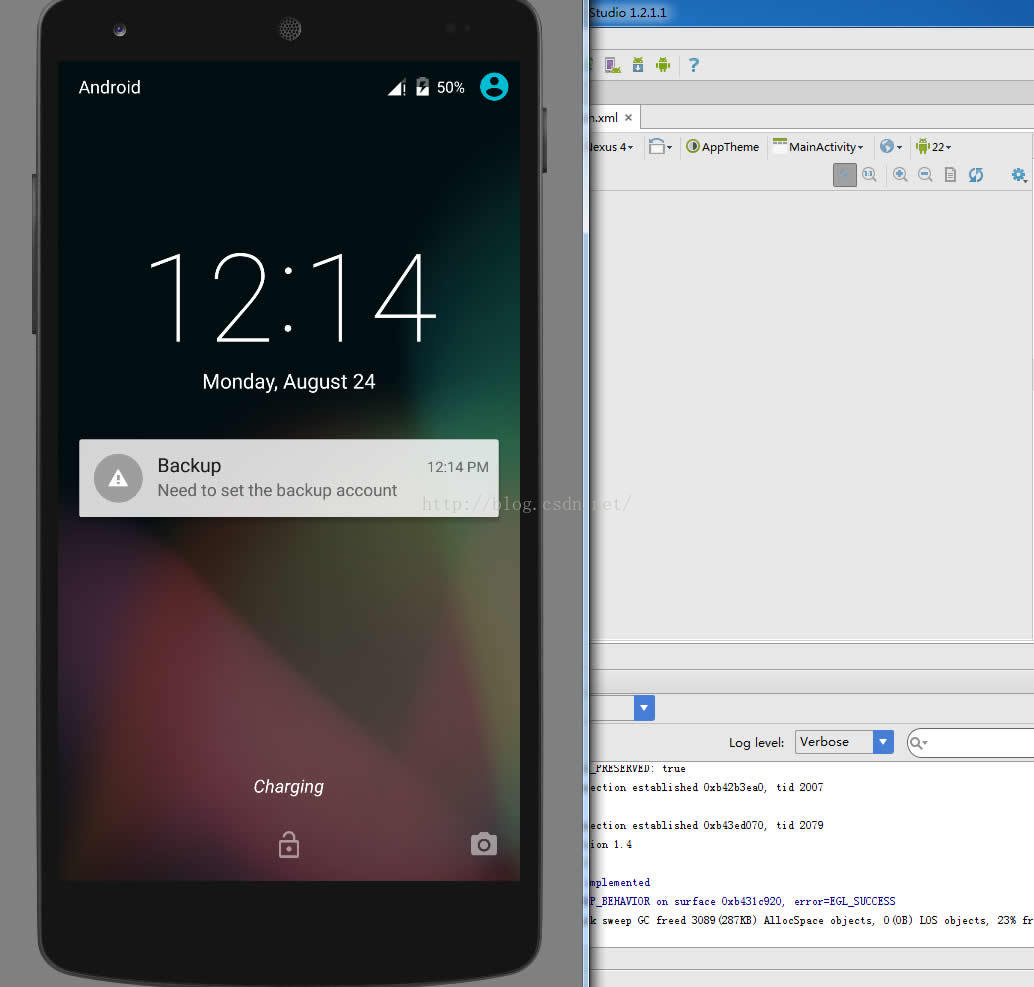Refresh the layout preview
Screen dimensions: 1034x987
click(x=976, y=175)
